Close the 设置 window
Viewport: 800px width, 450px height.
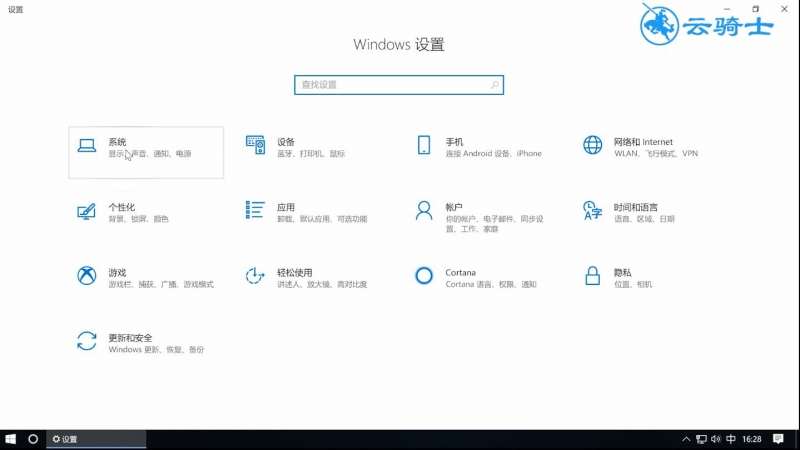pos(784,9)
